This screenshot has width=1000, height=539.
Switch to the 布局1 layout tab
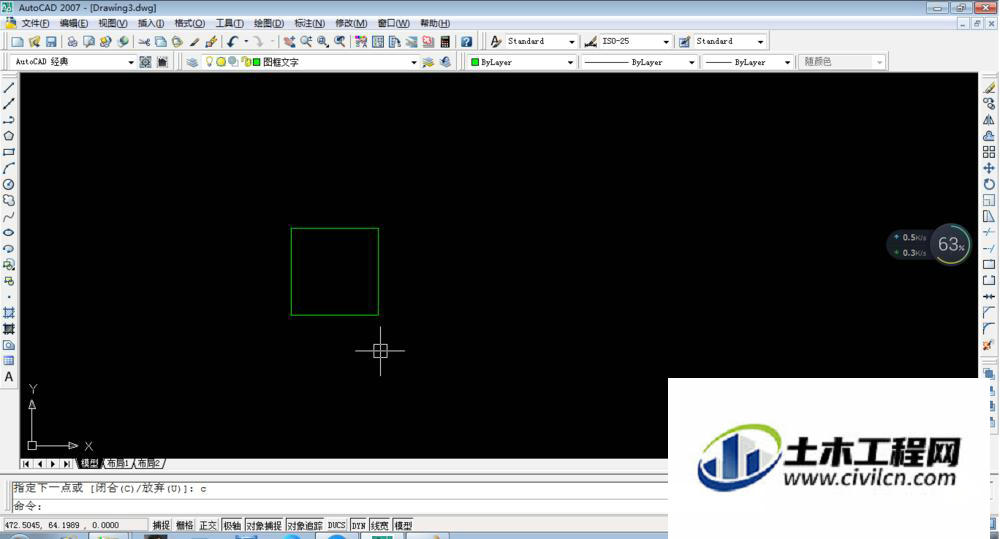pos(118,463)
